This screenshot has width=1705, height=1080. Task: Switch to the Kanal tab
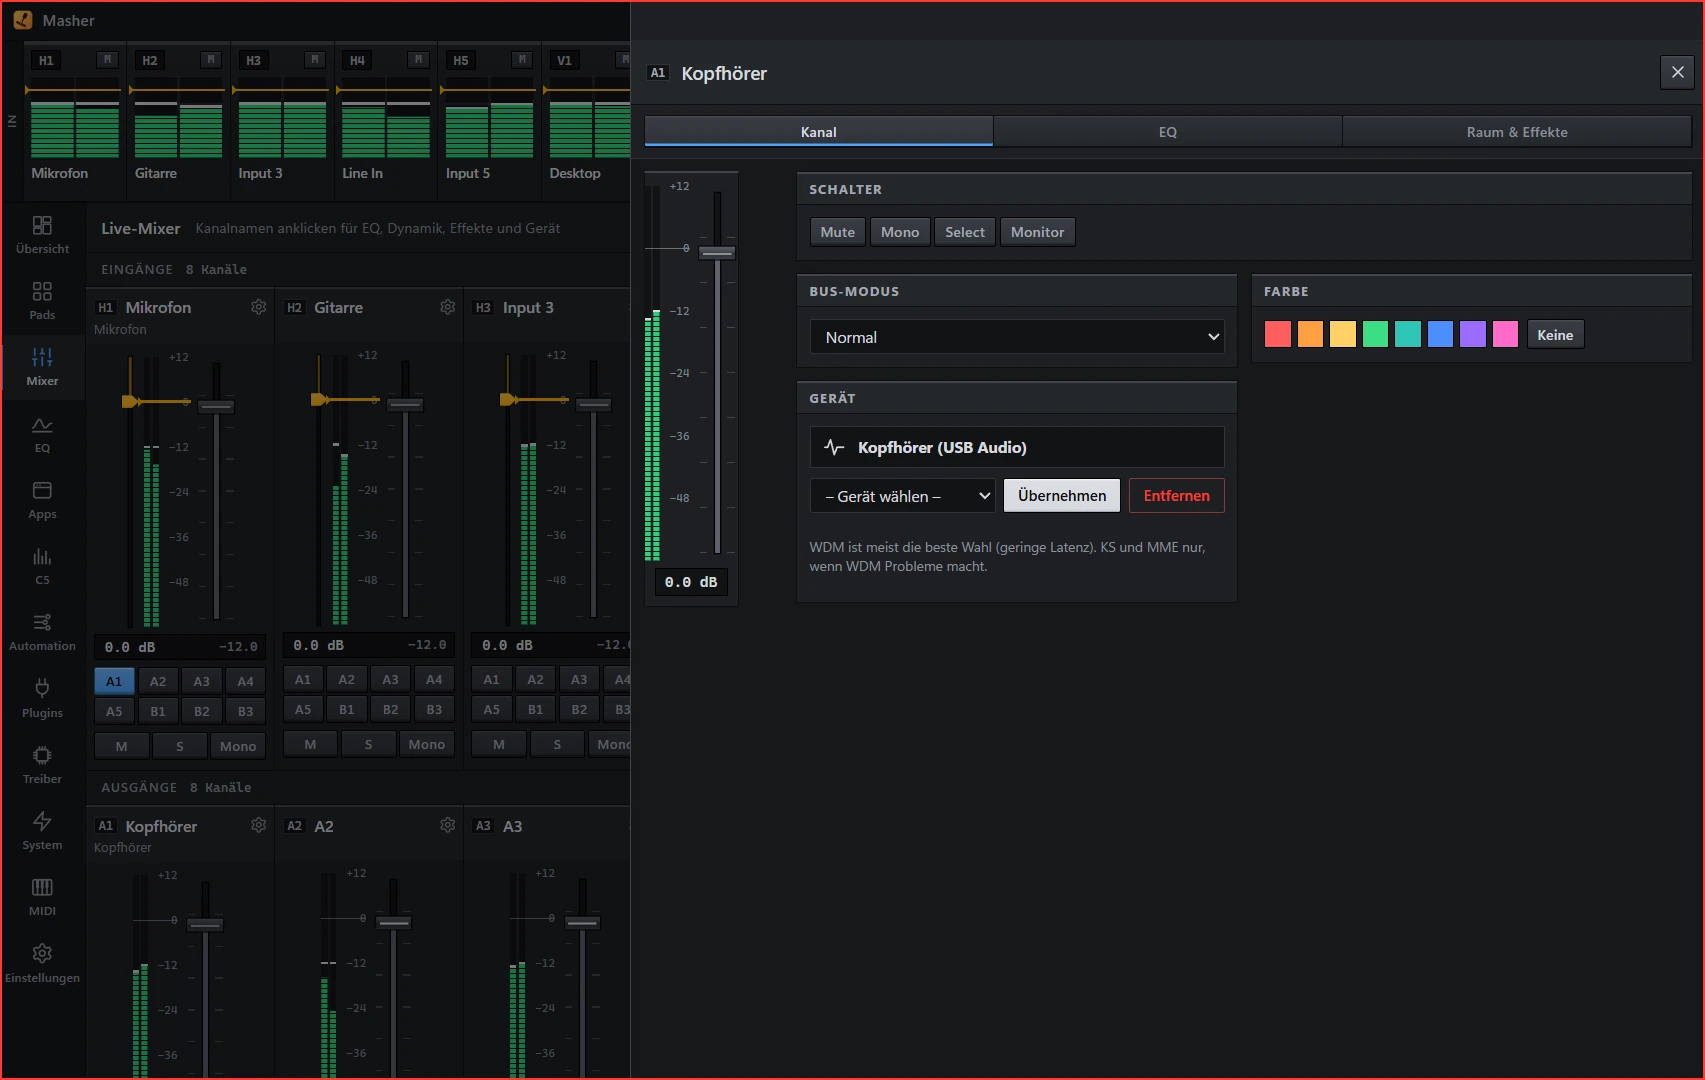[819, 132]
